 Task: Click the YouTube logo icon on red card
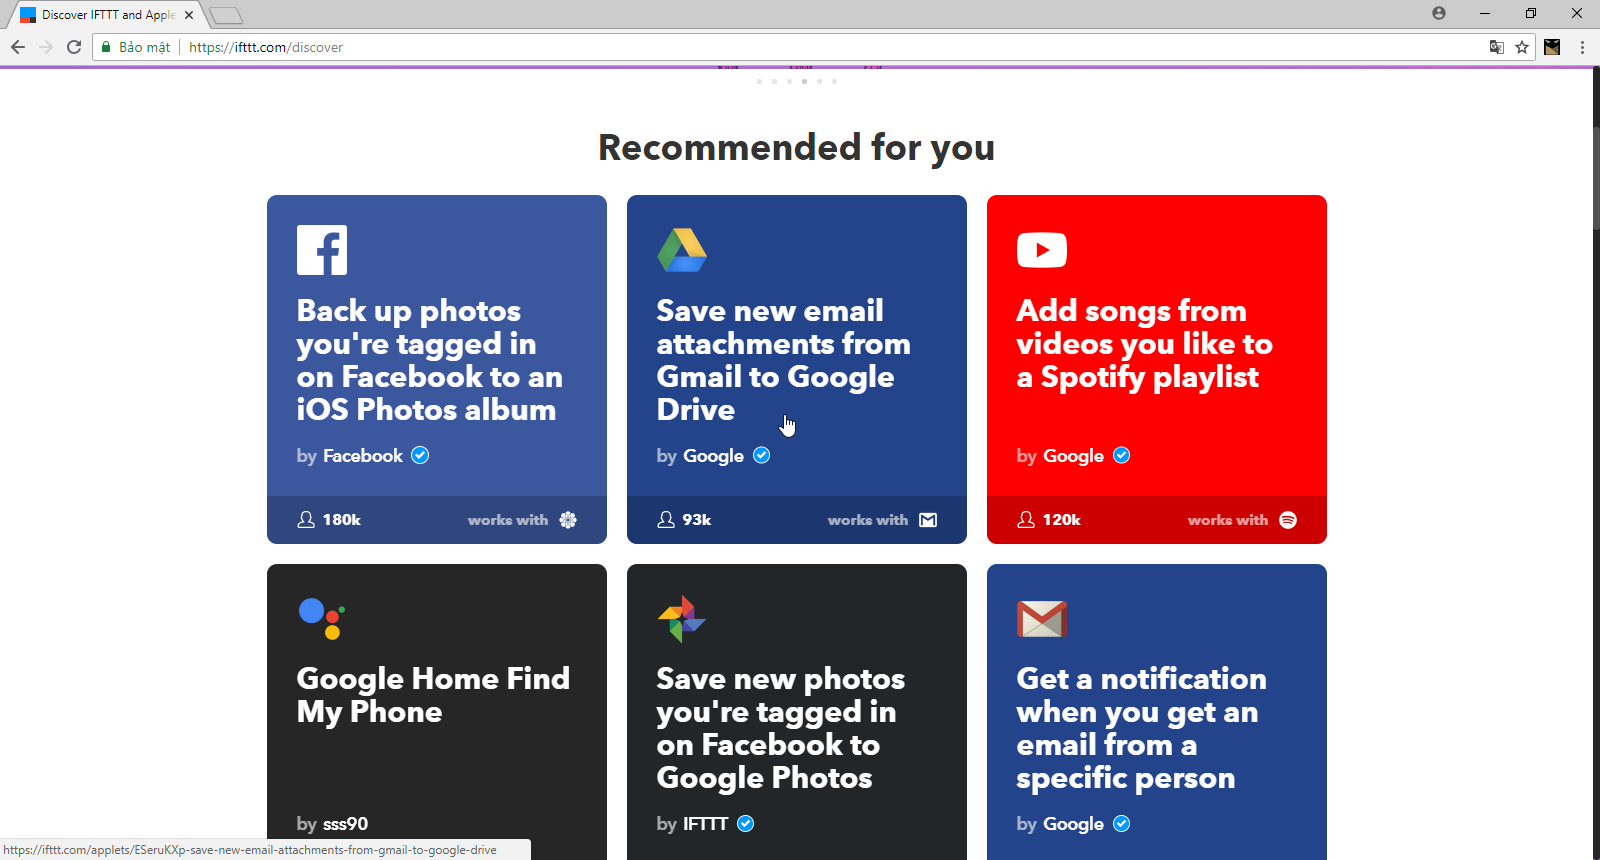click(x=1042, y=250)
